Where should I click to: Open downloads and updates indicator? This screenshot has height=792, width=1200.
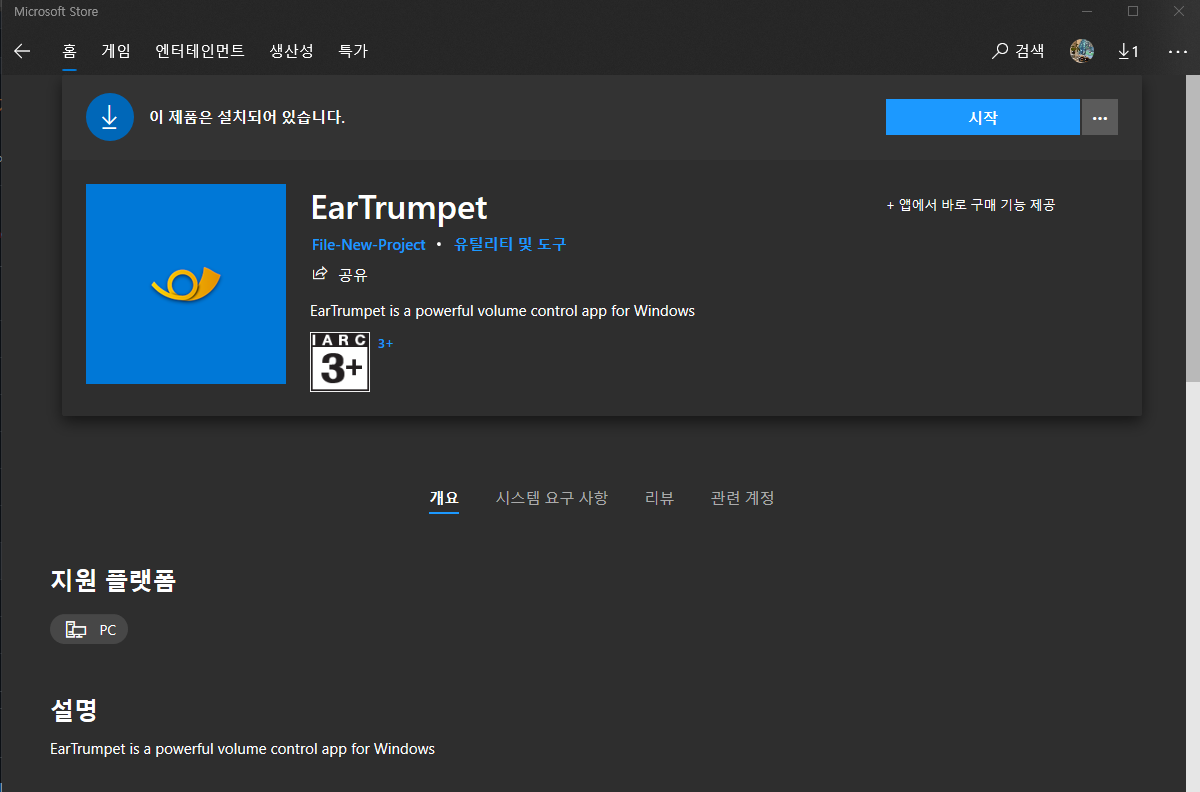[1128, 51]
